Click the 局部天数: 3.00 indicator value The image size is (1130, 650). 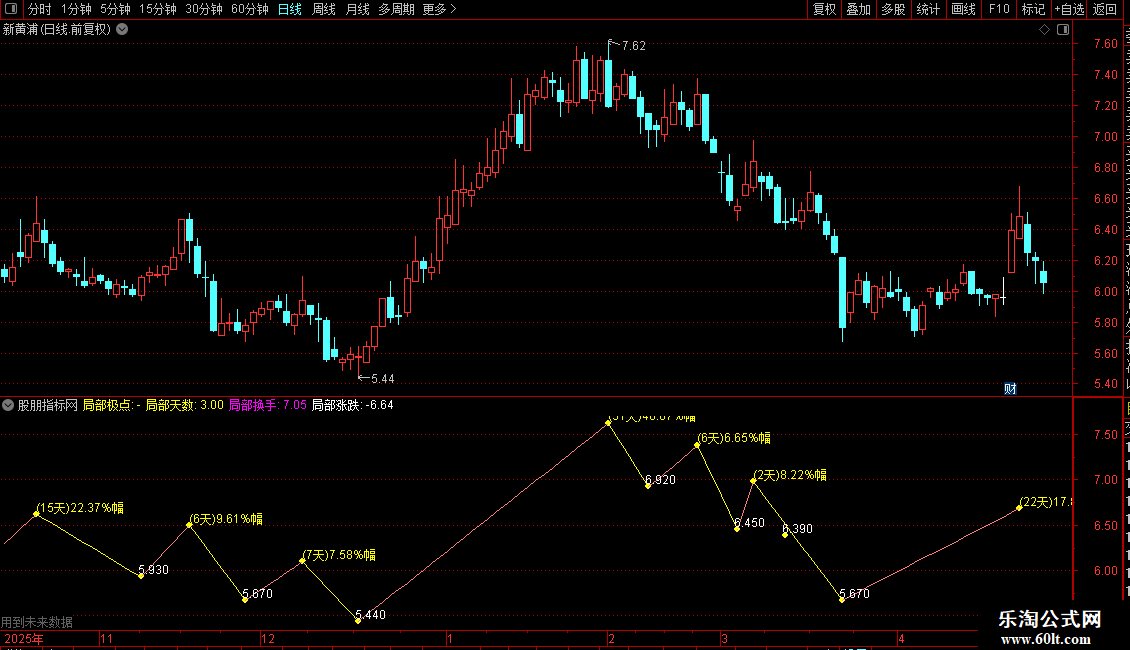click(x=184, y=405)
